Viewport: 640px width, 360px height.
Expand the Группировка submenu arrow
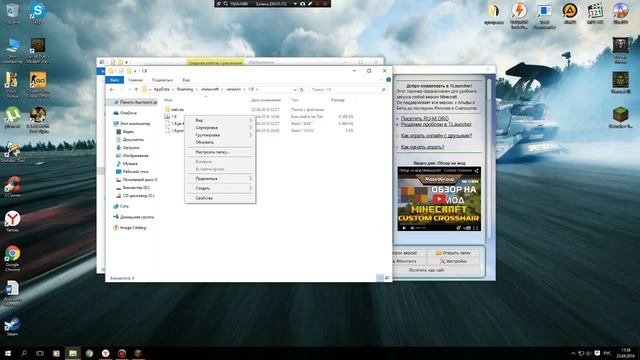pos(251,135)
